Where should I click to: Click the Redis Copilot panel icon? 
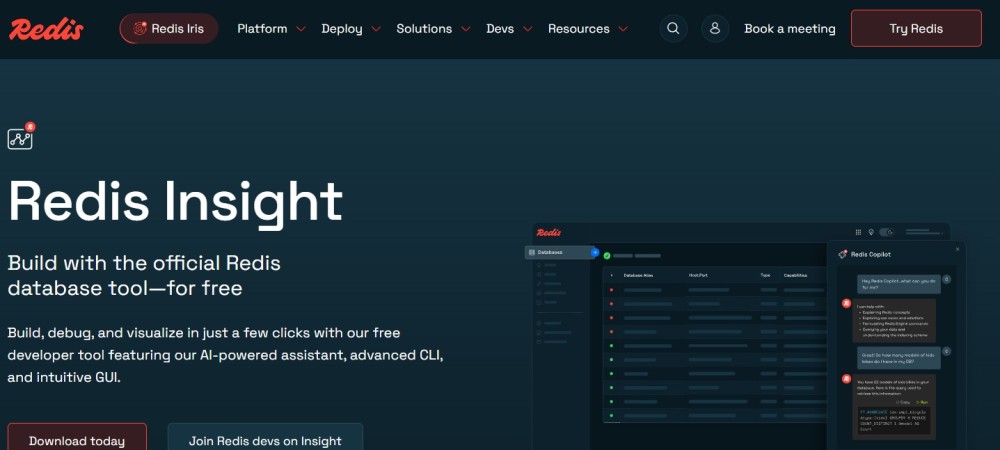click(843, 254)
